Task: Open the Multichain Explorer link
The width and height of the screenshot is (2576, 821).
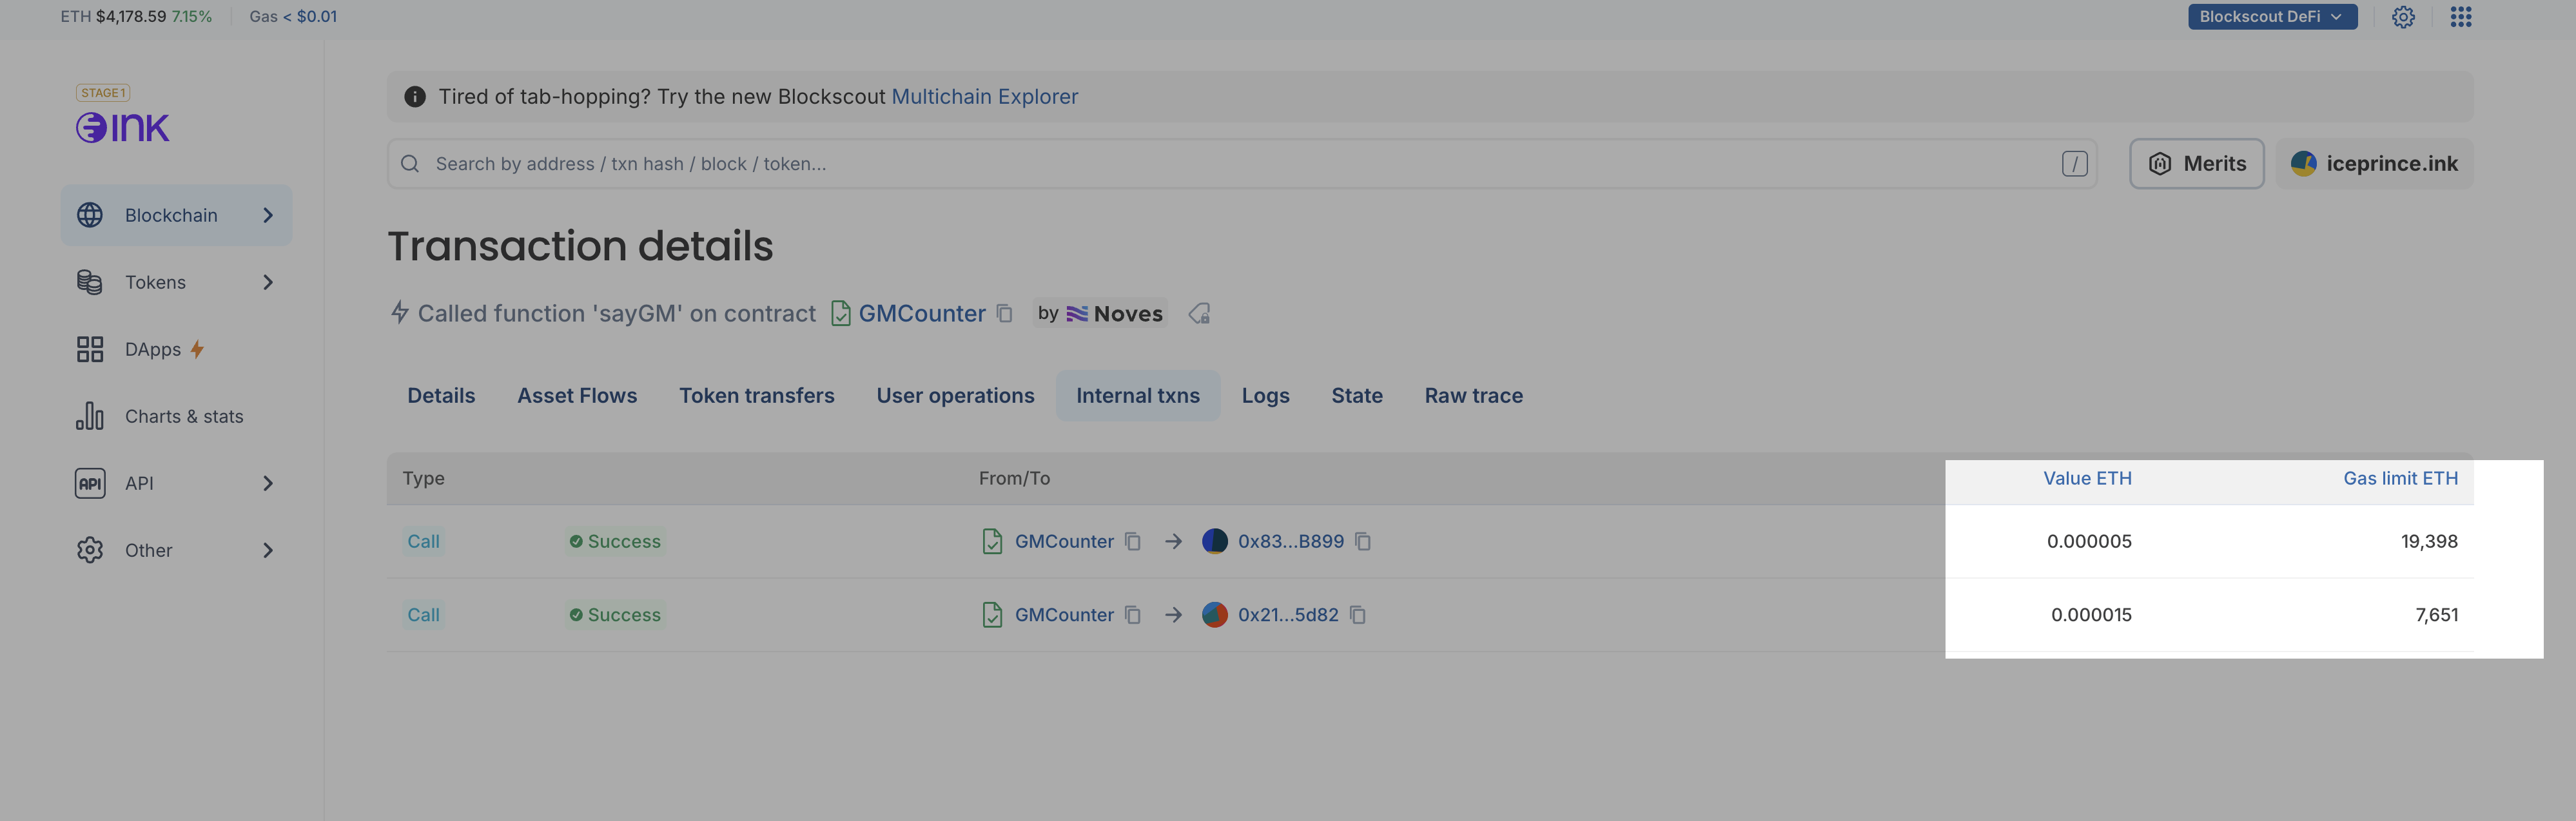Action: click(x=984, y=97)
